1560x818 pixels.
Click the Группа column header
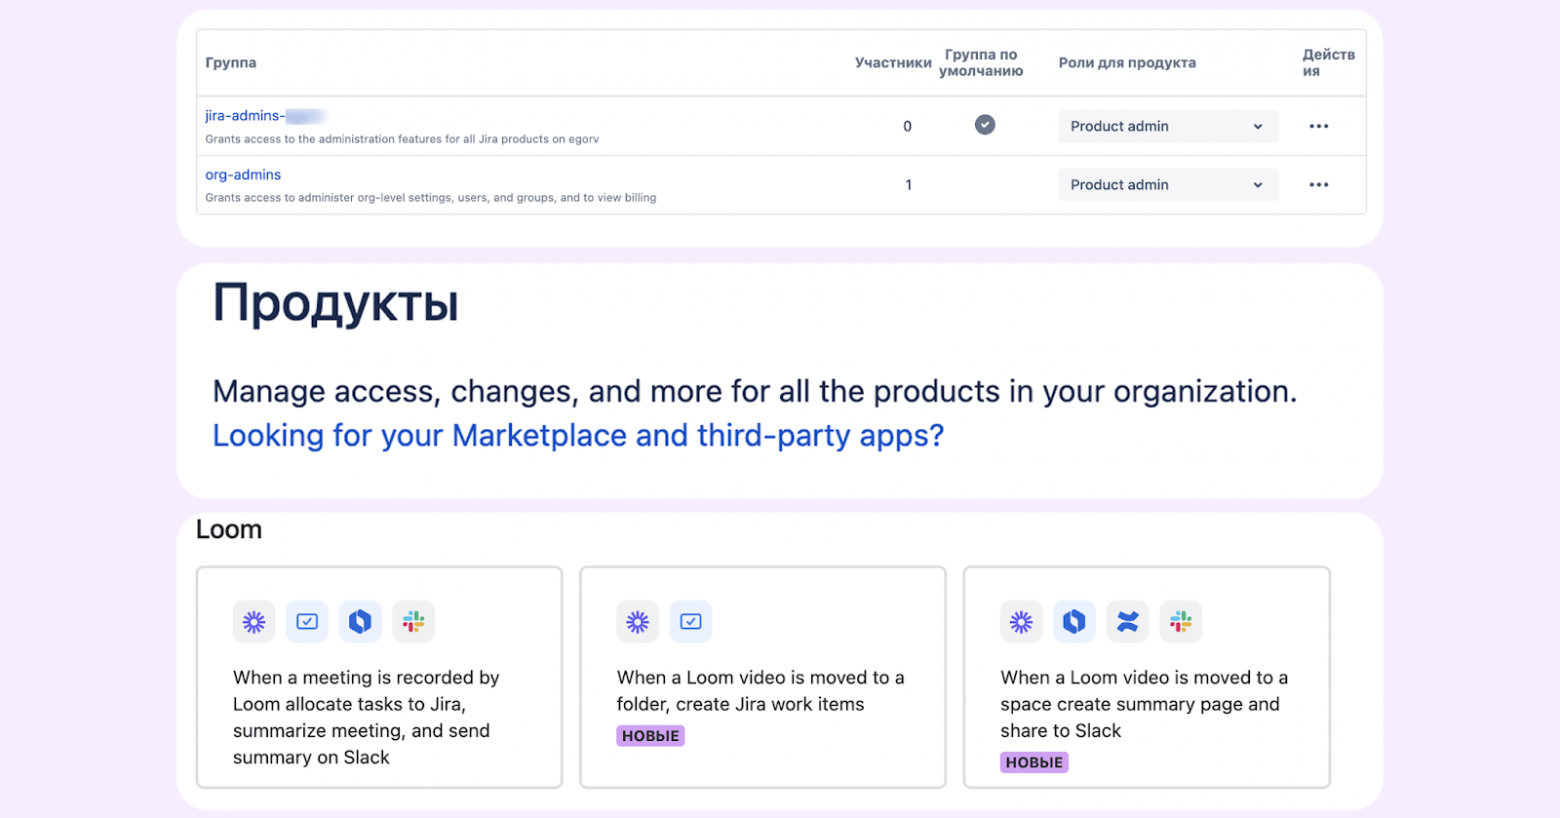pos(231,62)
